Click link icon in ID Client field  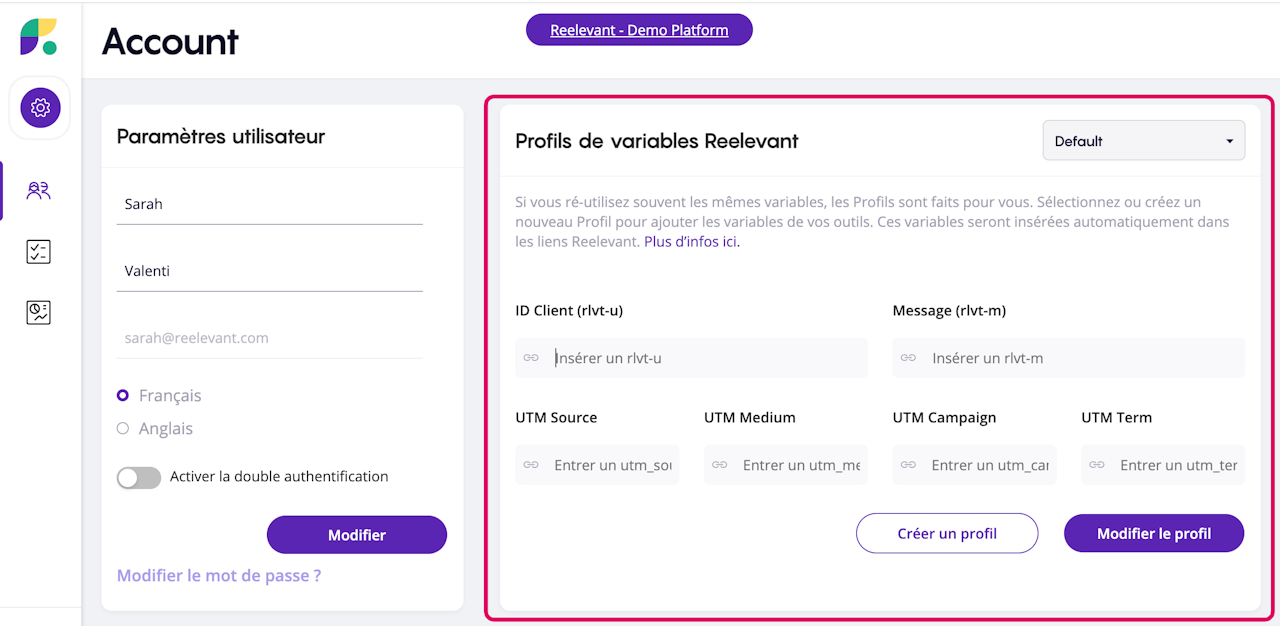point(531,358)
